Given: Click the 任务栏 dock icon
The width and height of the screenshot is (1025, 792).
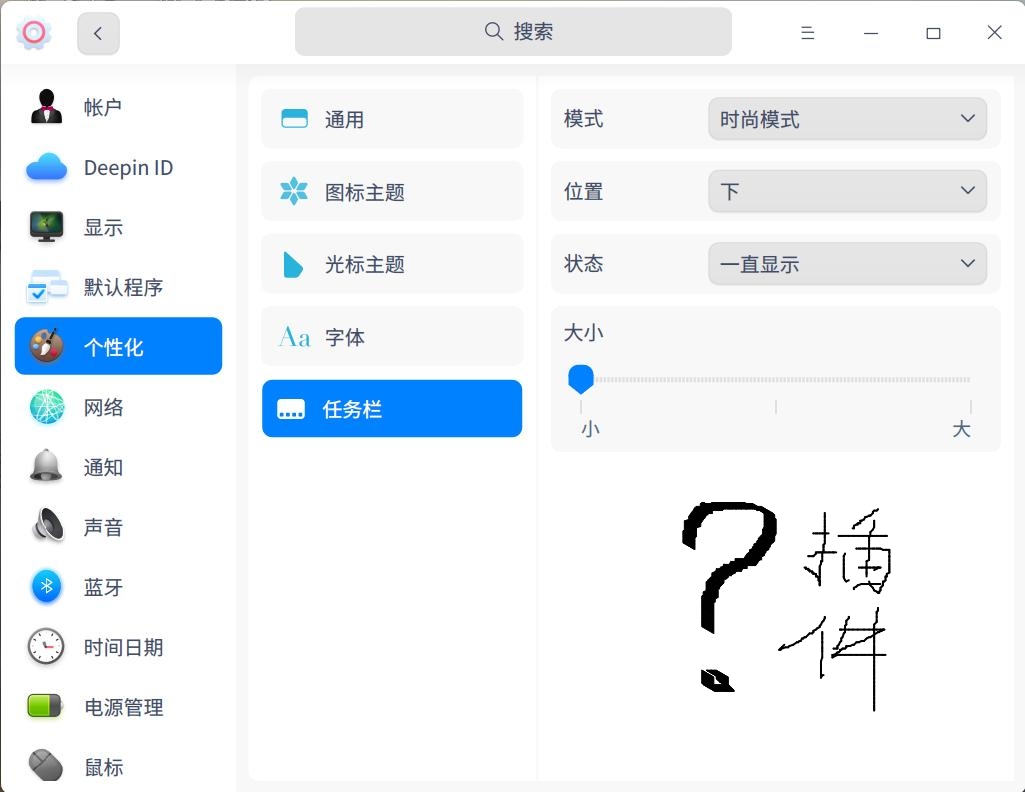Looking at the screenshot, I should coord(291,409).
